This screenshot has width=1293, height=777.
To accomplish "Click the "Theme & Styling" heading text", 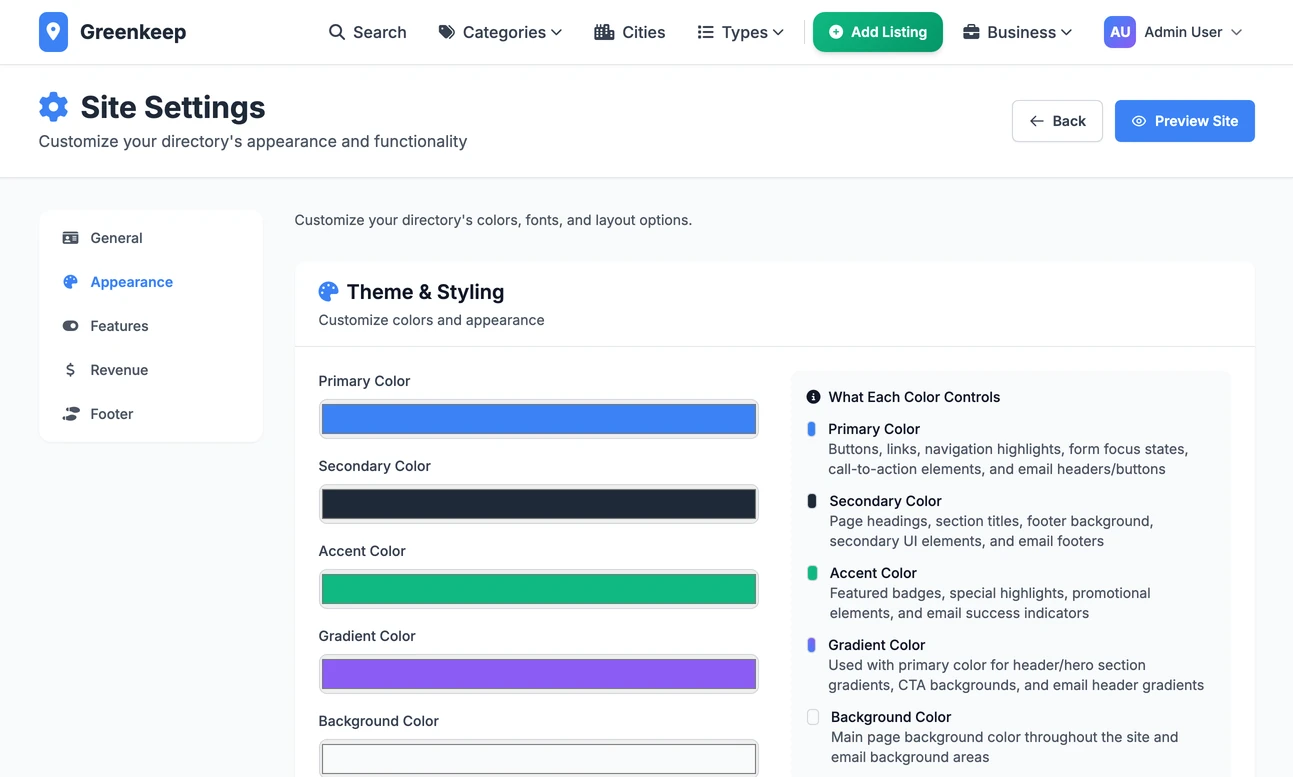I will click(425, 292).
